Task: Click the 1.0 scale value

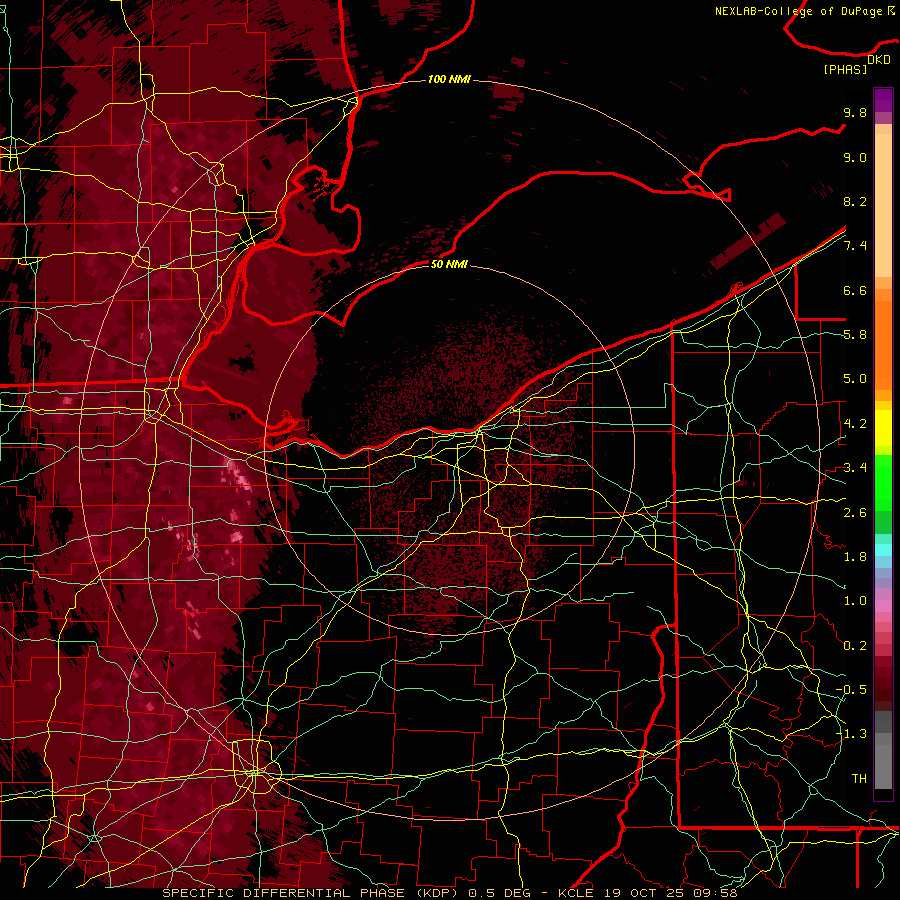Action: tap(855, 601)
